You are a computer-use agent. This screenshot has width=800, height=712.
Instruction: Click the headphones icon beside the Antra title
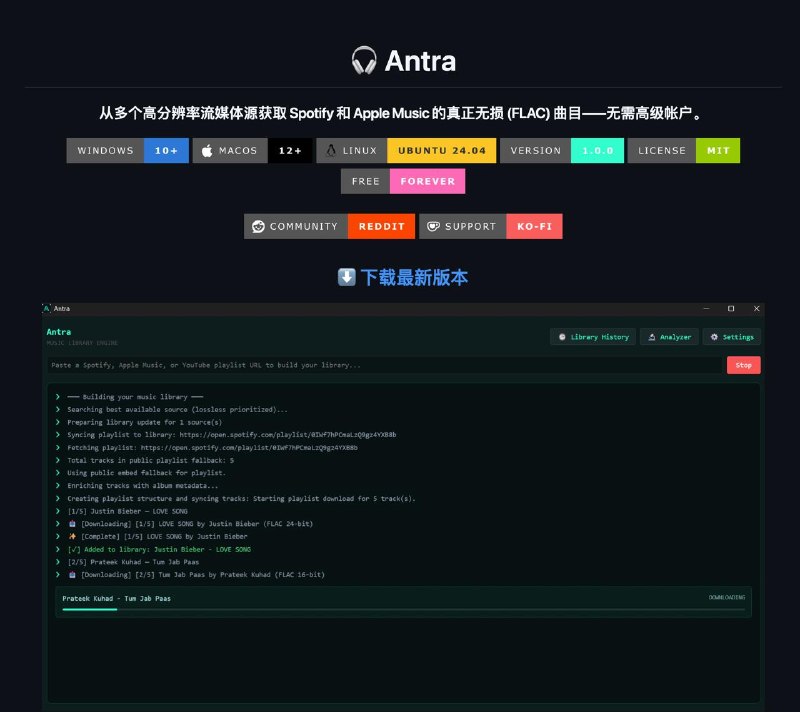[x=364, y=61]
